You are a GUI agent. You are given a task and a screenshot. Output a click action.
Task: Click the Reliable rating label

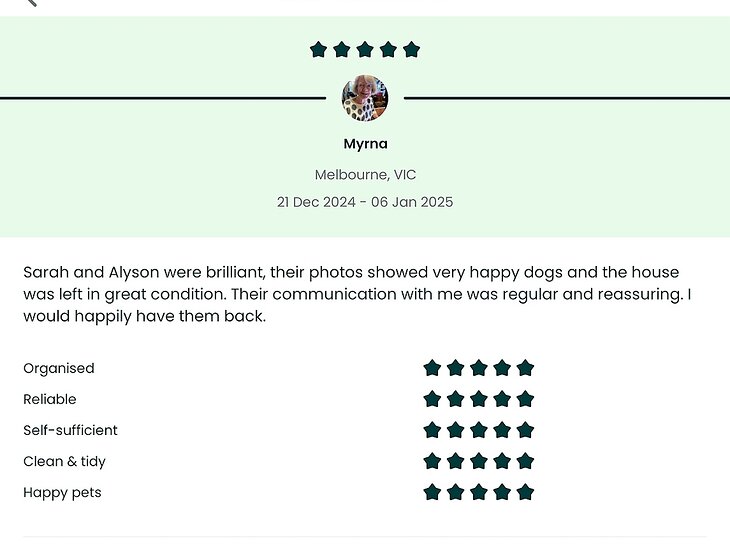coord(50,399)
